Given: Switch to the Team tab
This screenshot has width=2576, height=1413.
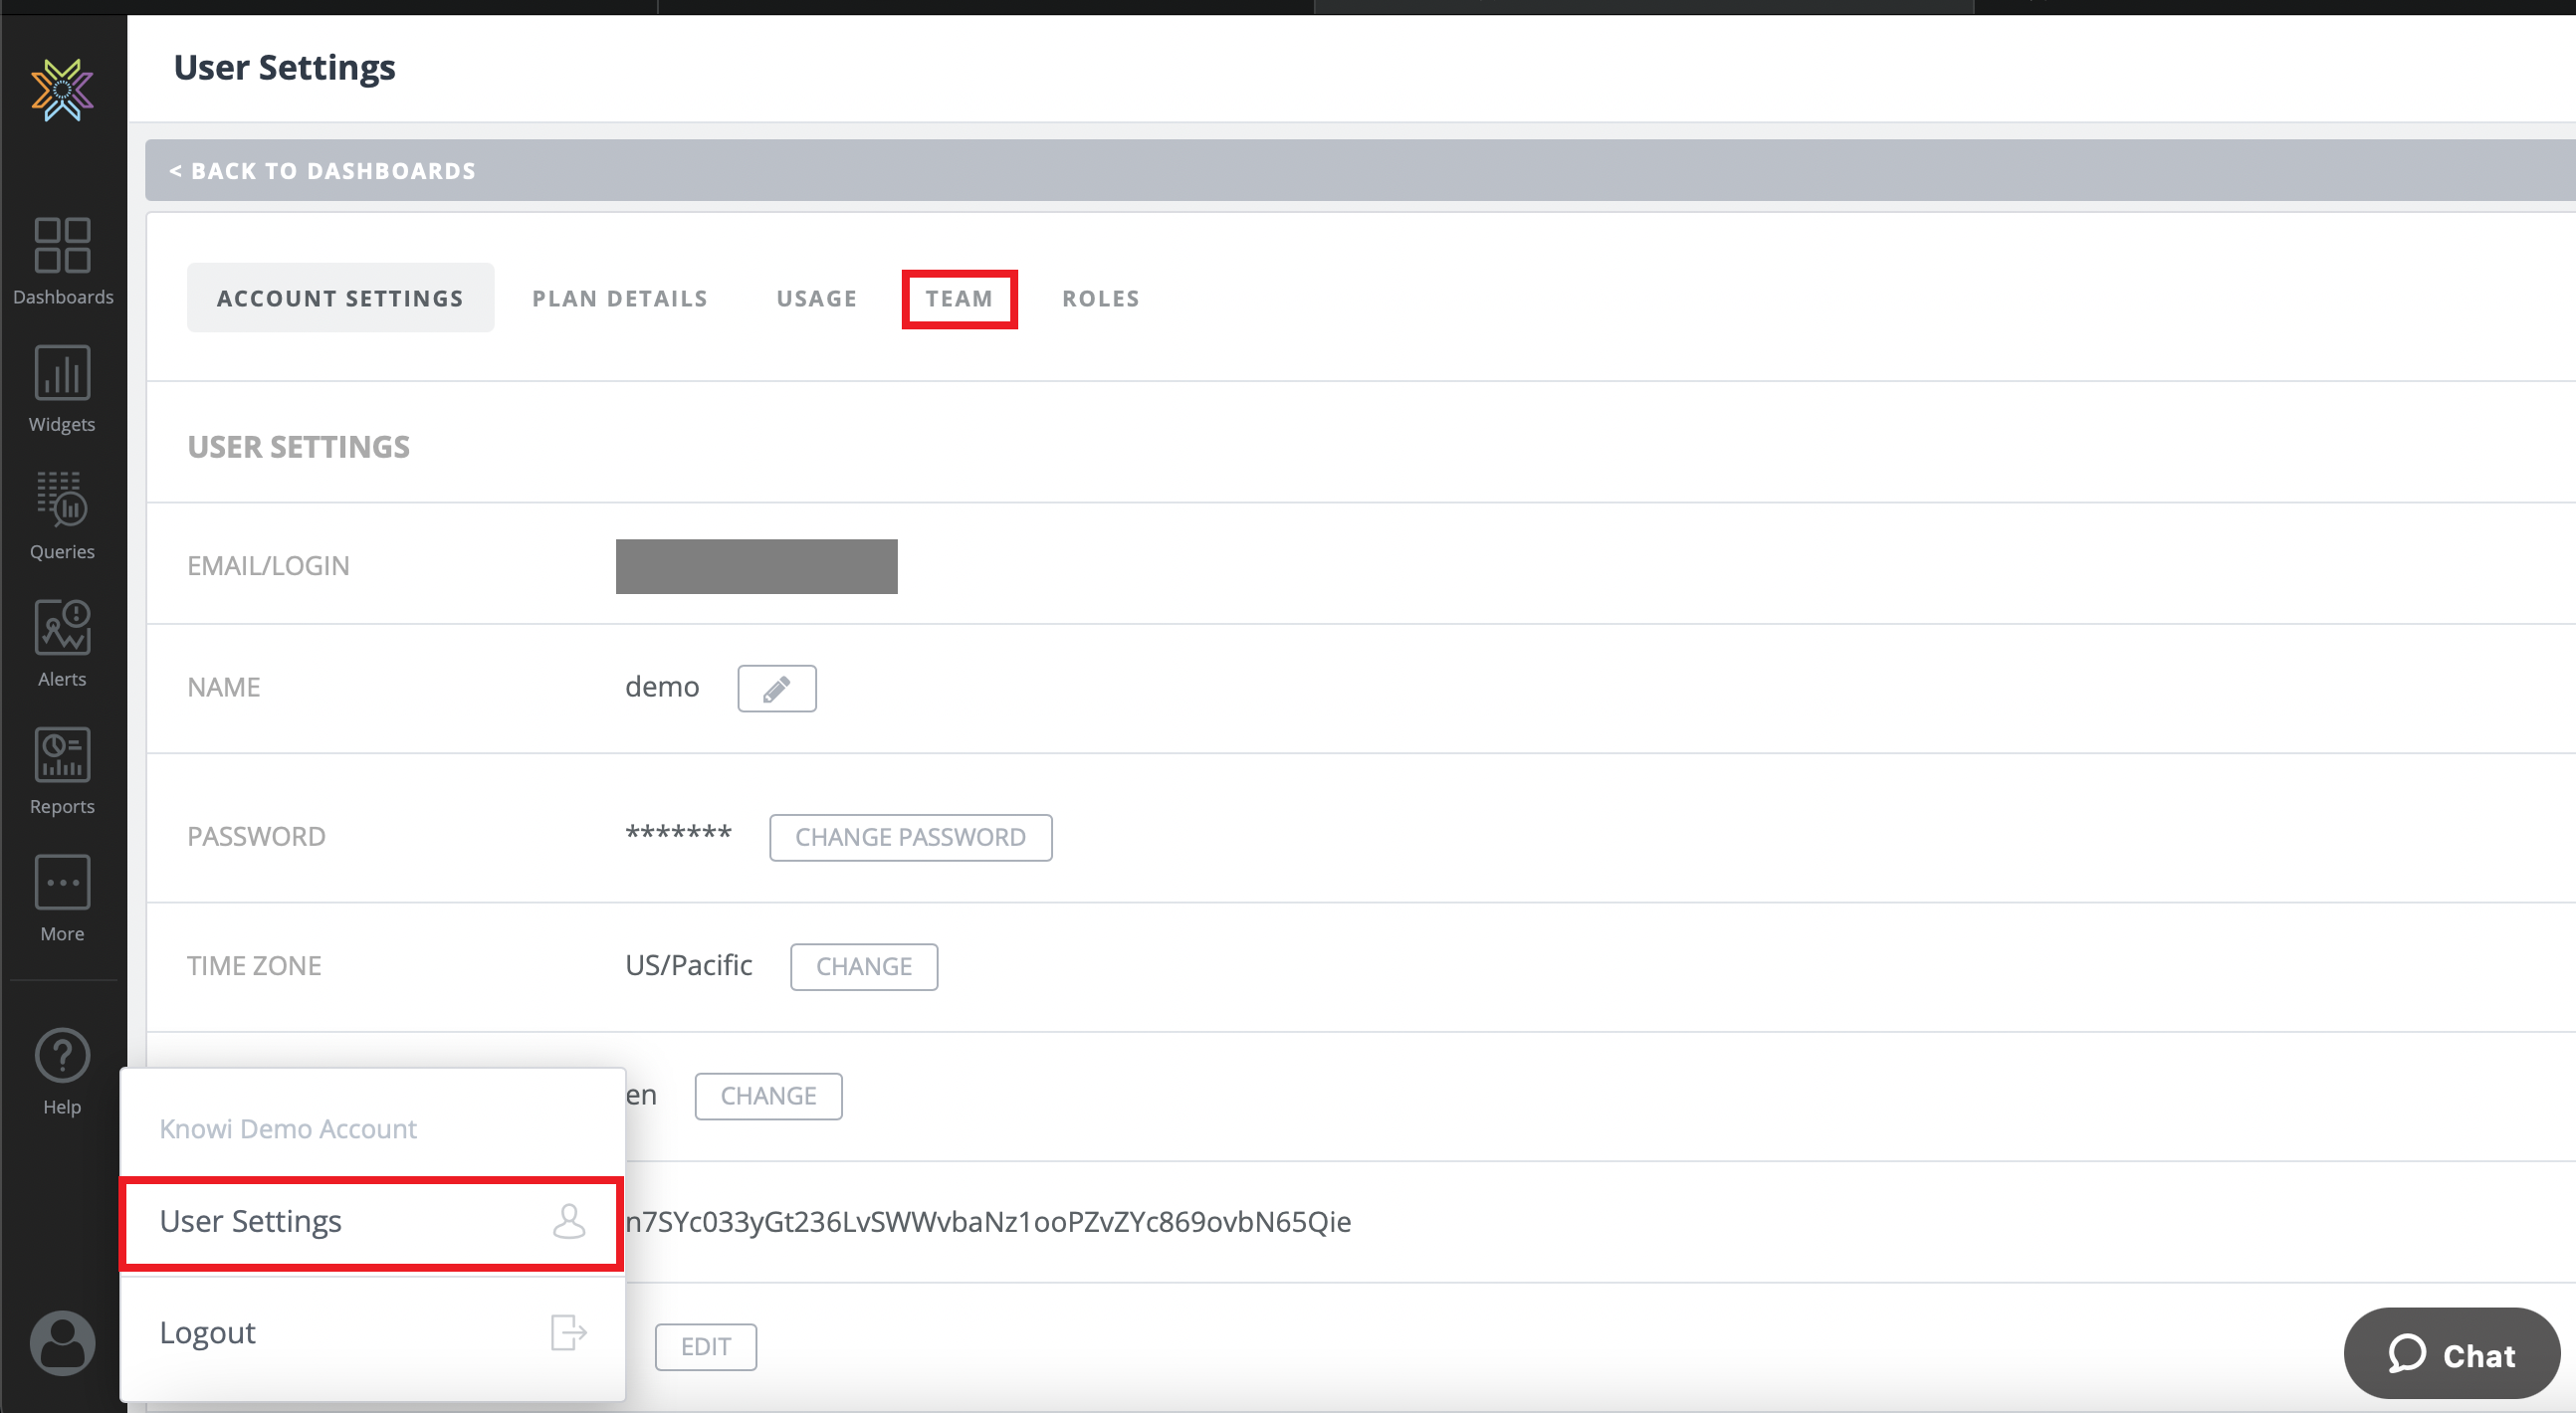Looking at the screenshot, I should tap(958, 299).
